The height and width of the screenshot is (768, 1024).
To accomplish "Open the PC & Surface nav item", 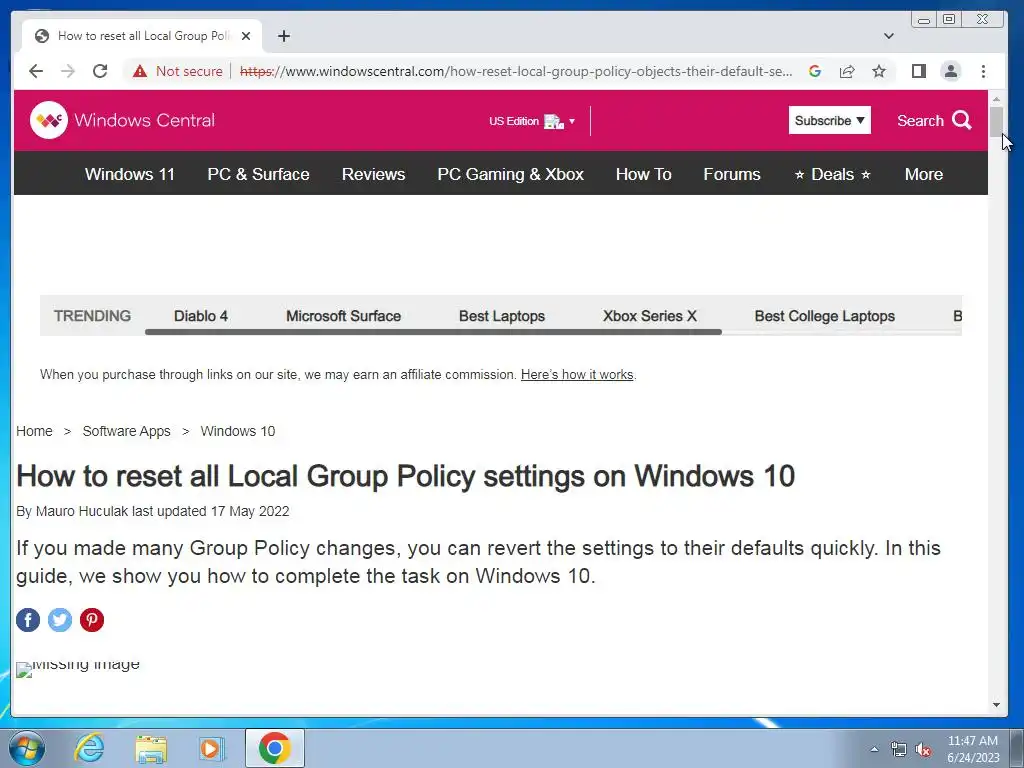I will coord(259,174).
